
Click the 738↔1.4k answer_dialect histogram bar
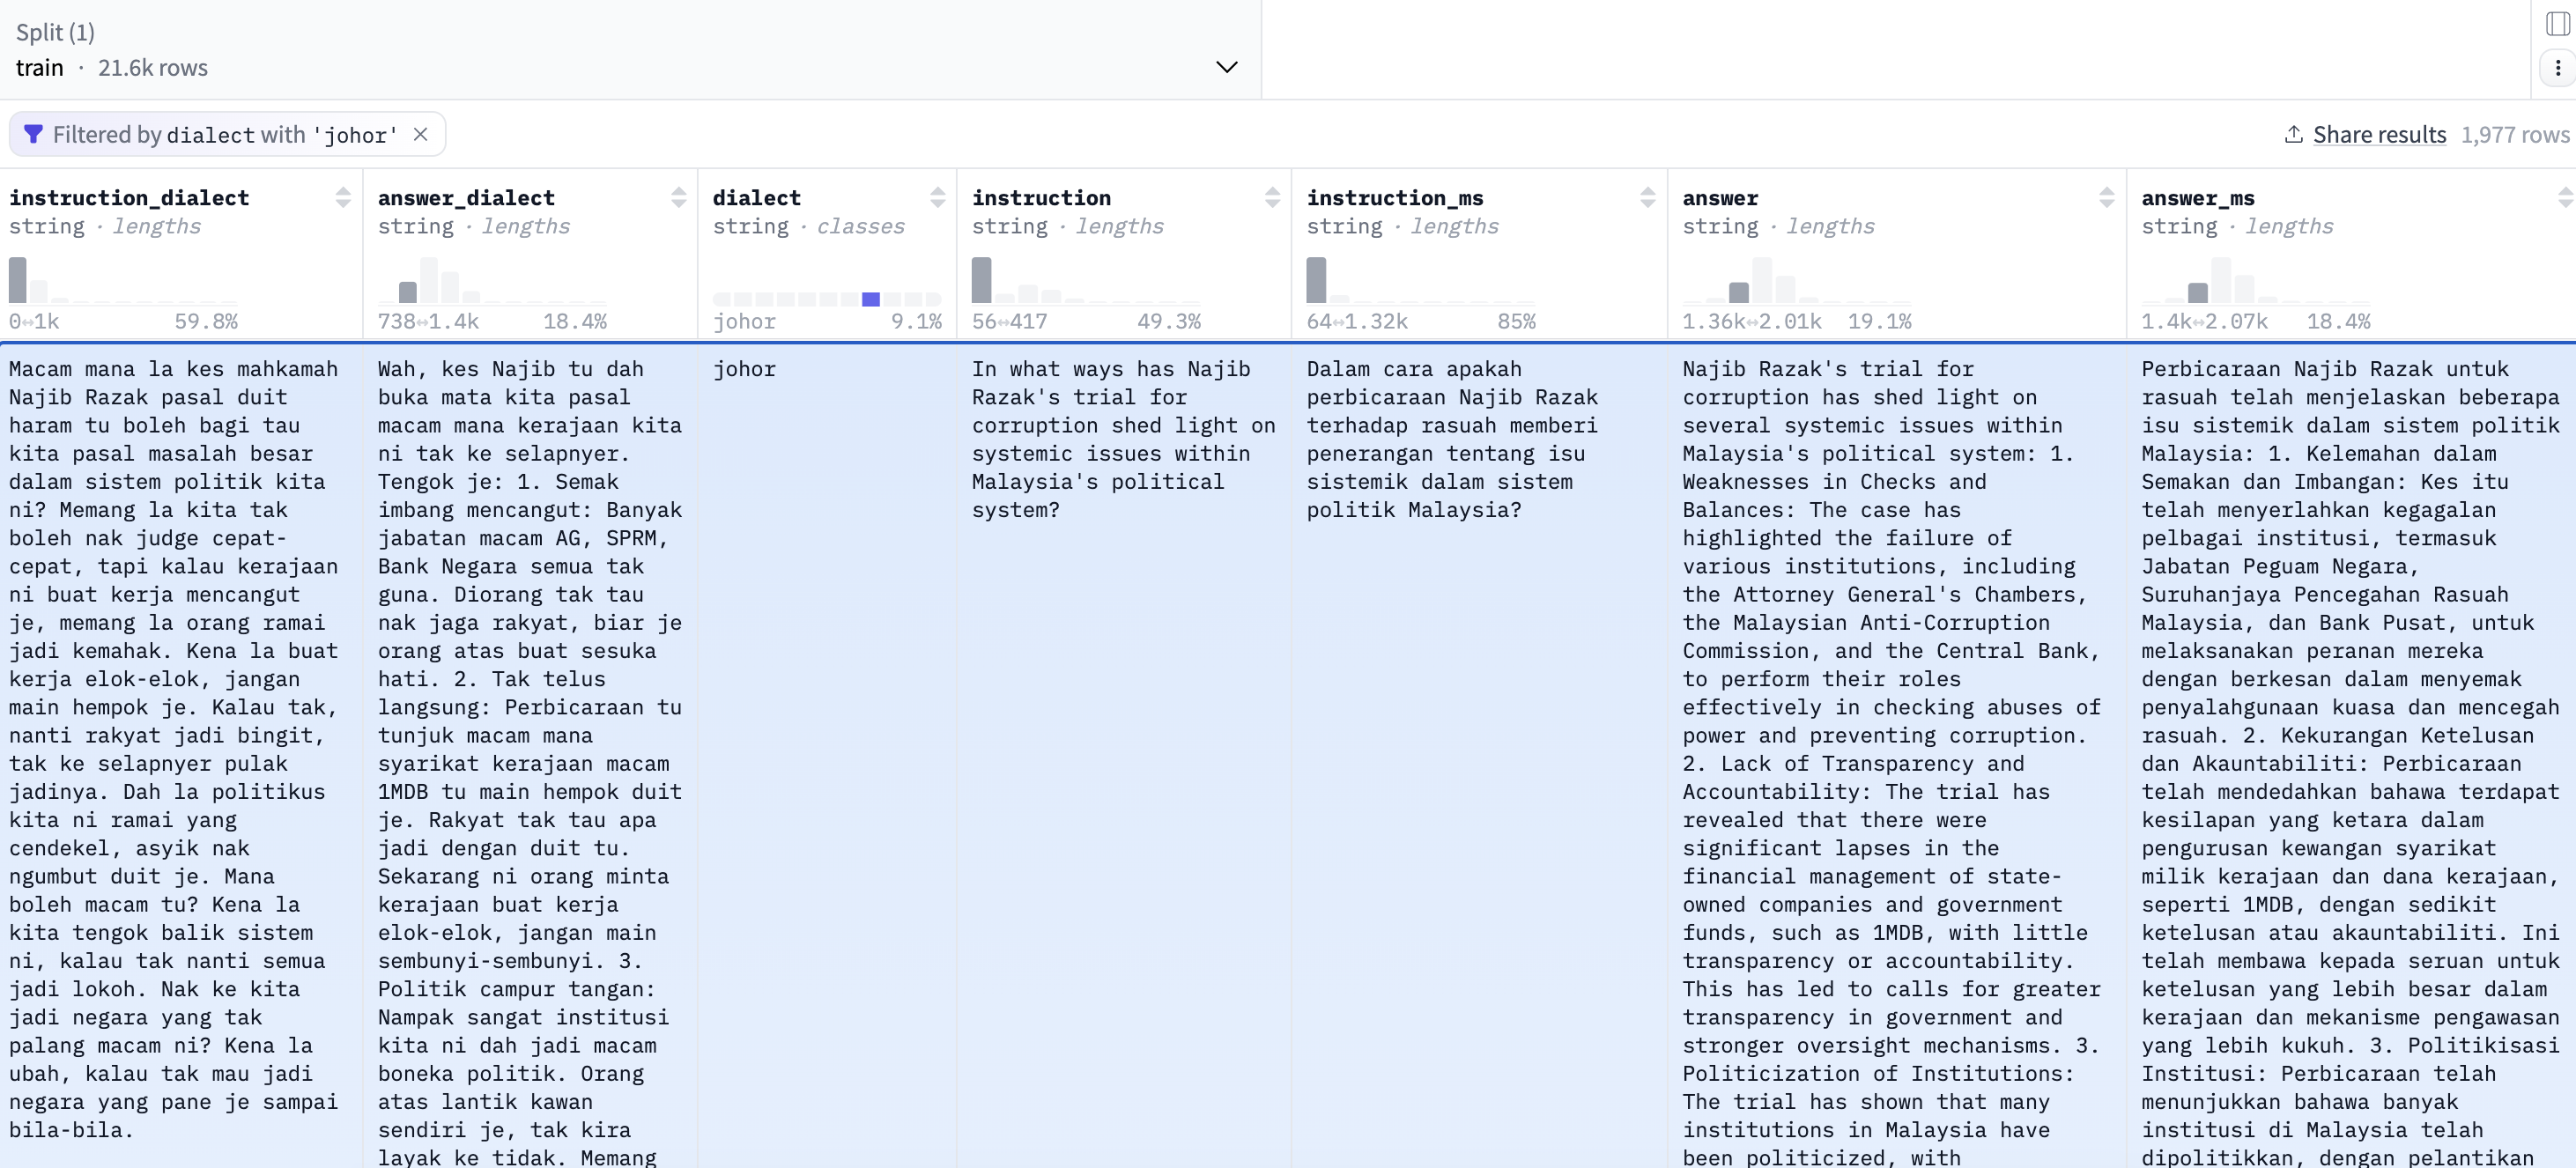coord(408,292)
